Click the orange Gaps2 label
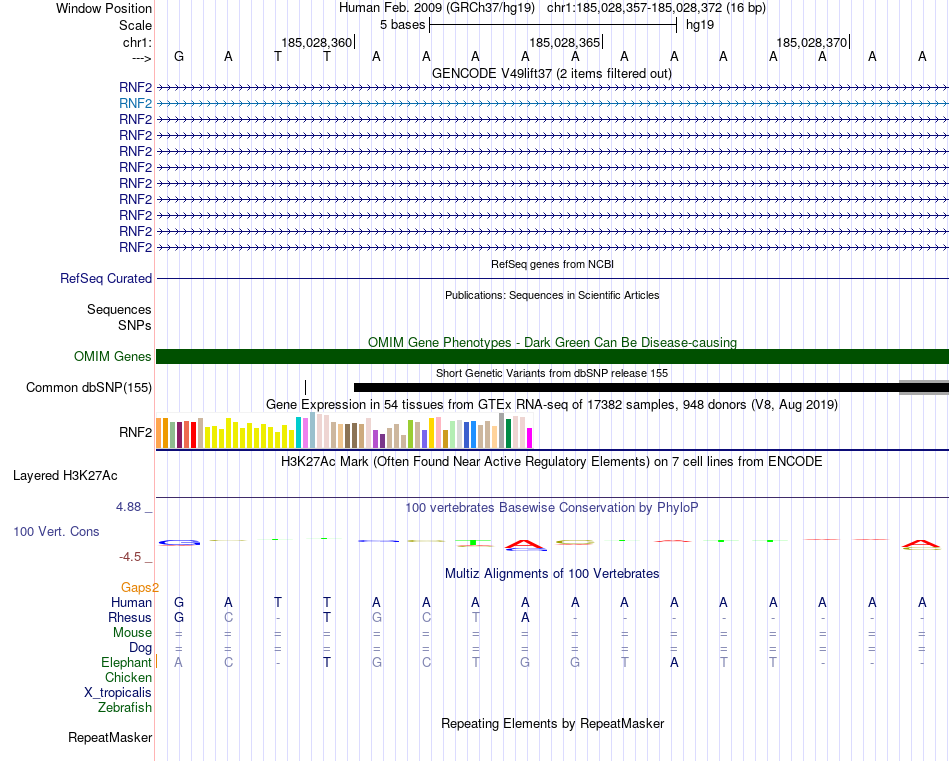950x761 pixels. (x=140, y=588)
